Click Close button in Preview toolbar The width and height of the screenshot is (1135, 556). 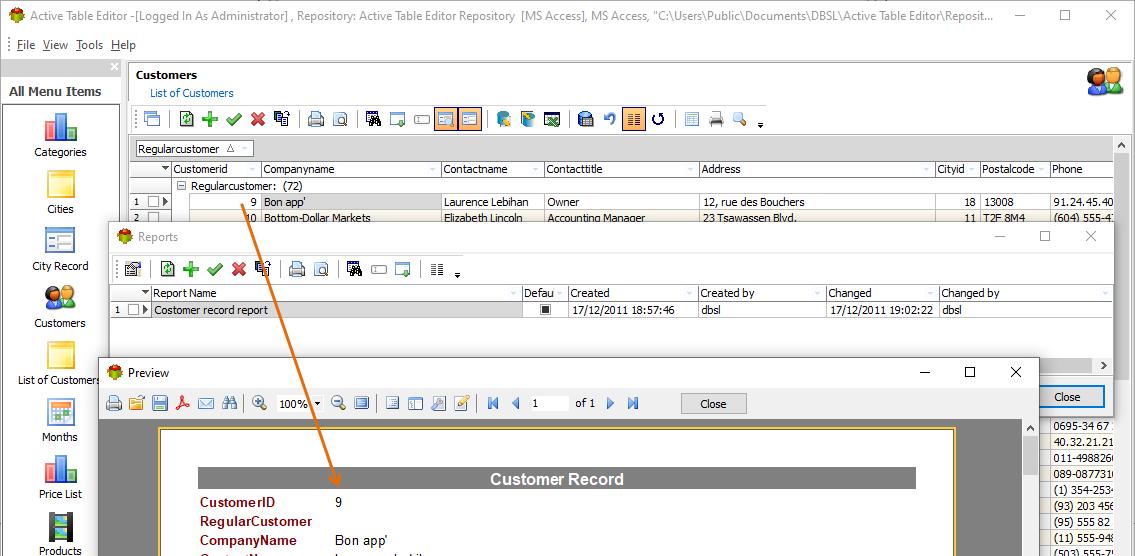pyautogui.click(x=713, y=404)
